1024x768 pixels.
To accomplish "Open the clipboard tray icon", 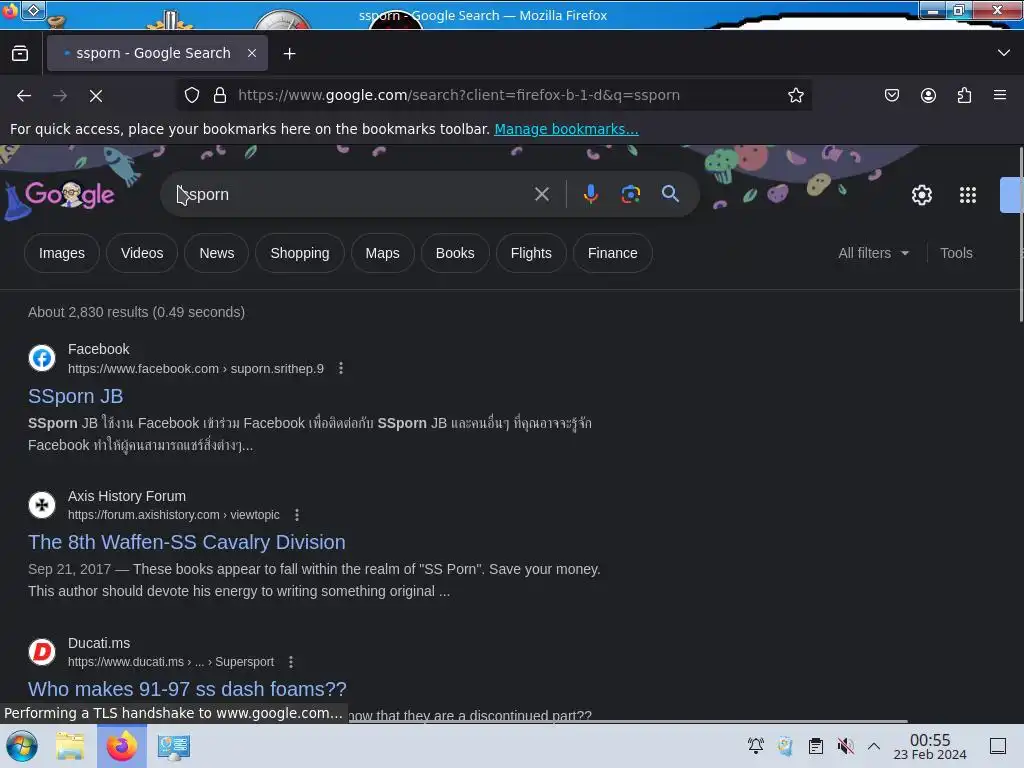I will tap(816, 746).
